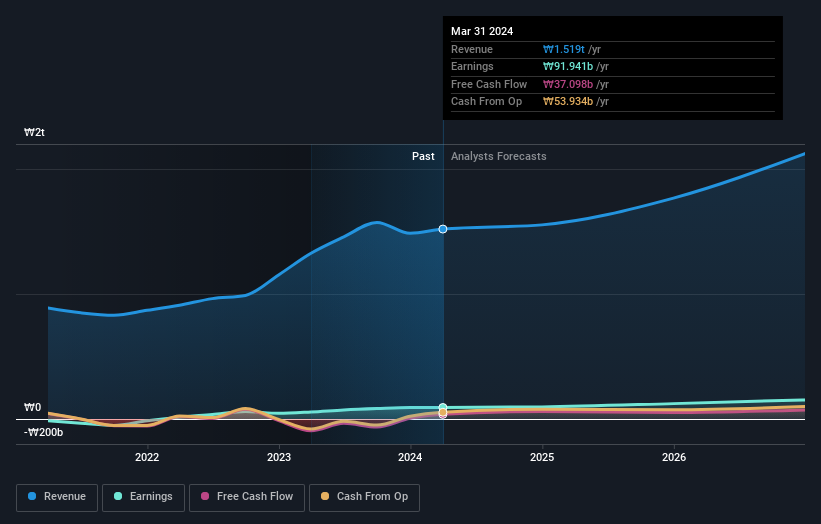Click the teal Earnings data point marker
The height and width of the screenshot is (524, 821).
pyautogui.click(x=443, y=407)
